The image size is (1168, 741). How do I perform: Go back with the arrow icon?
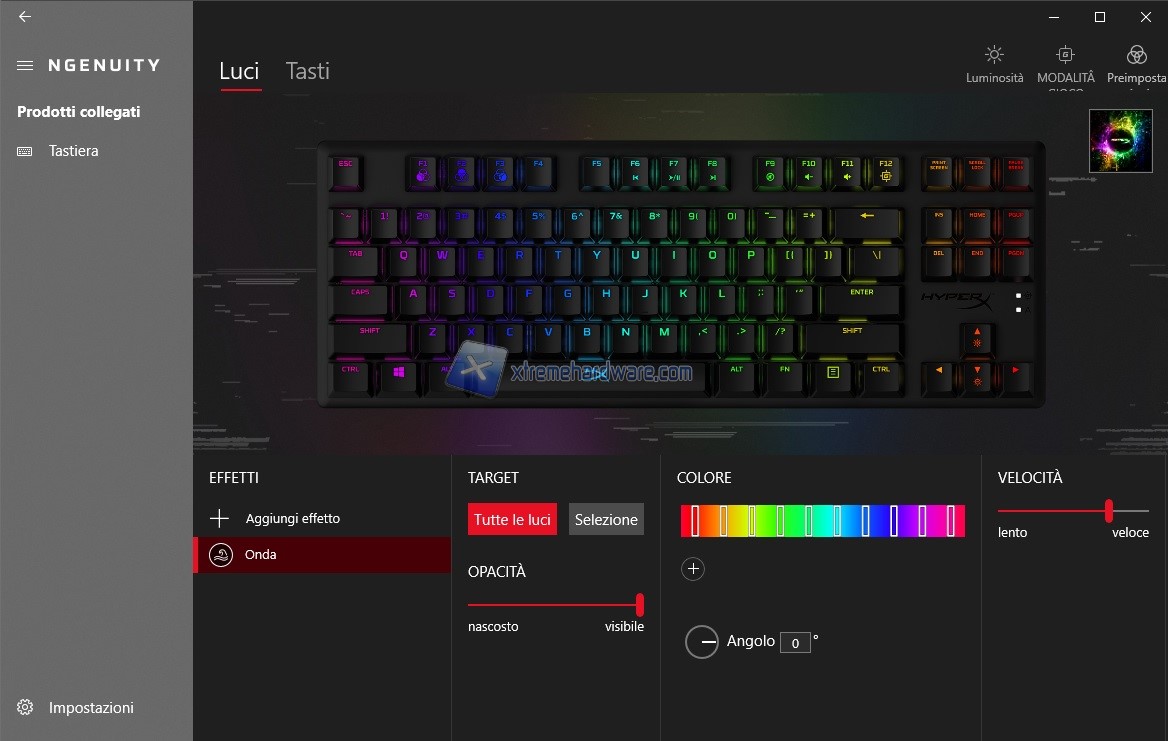(x=25, y=16)
